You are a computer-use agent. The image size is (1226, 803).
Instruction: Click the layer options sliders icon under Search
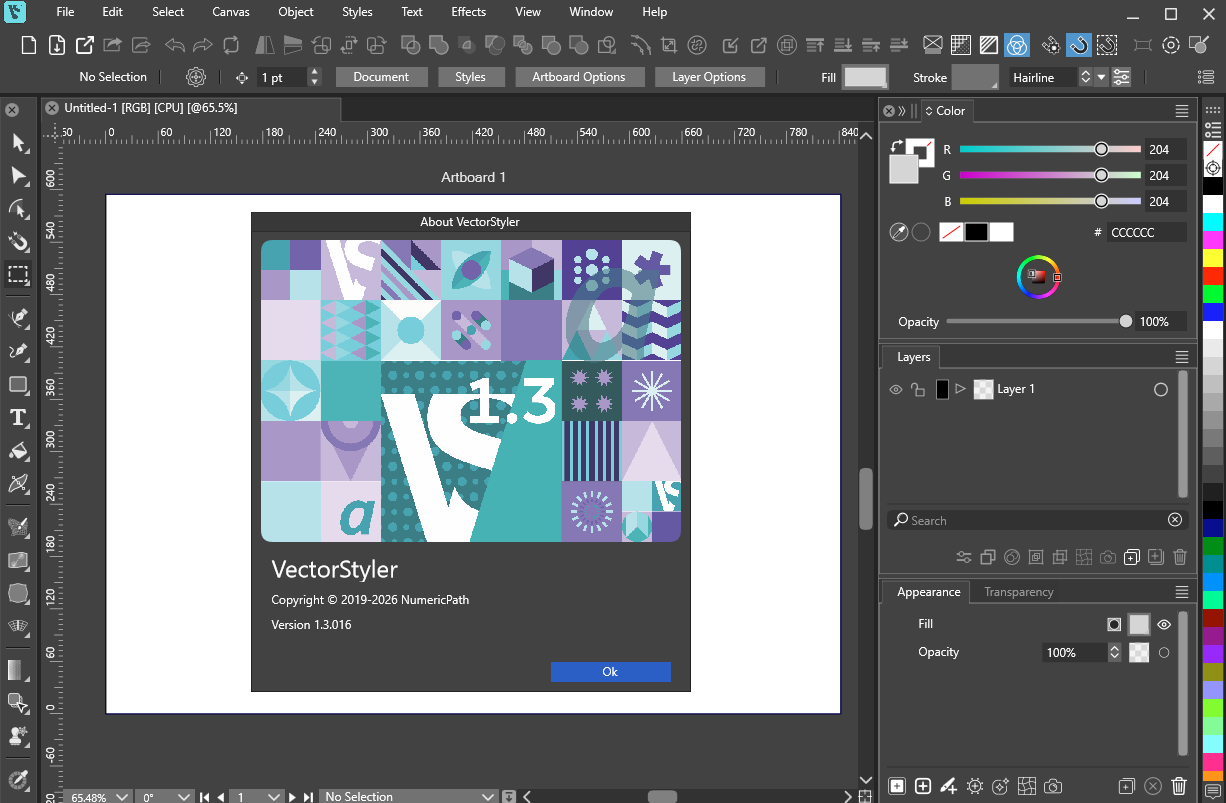pos(964,557)
